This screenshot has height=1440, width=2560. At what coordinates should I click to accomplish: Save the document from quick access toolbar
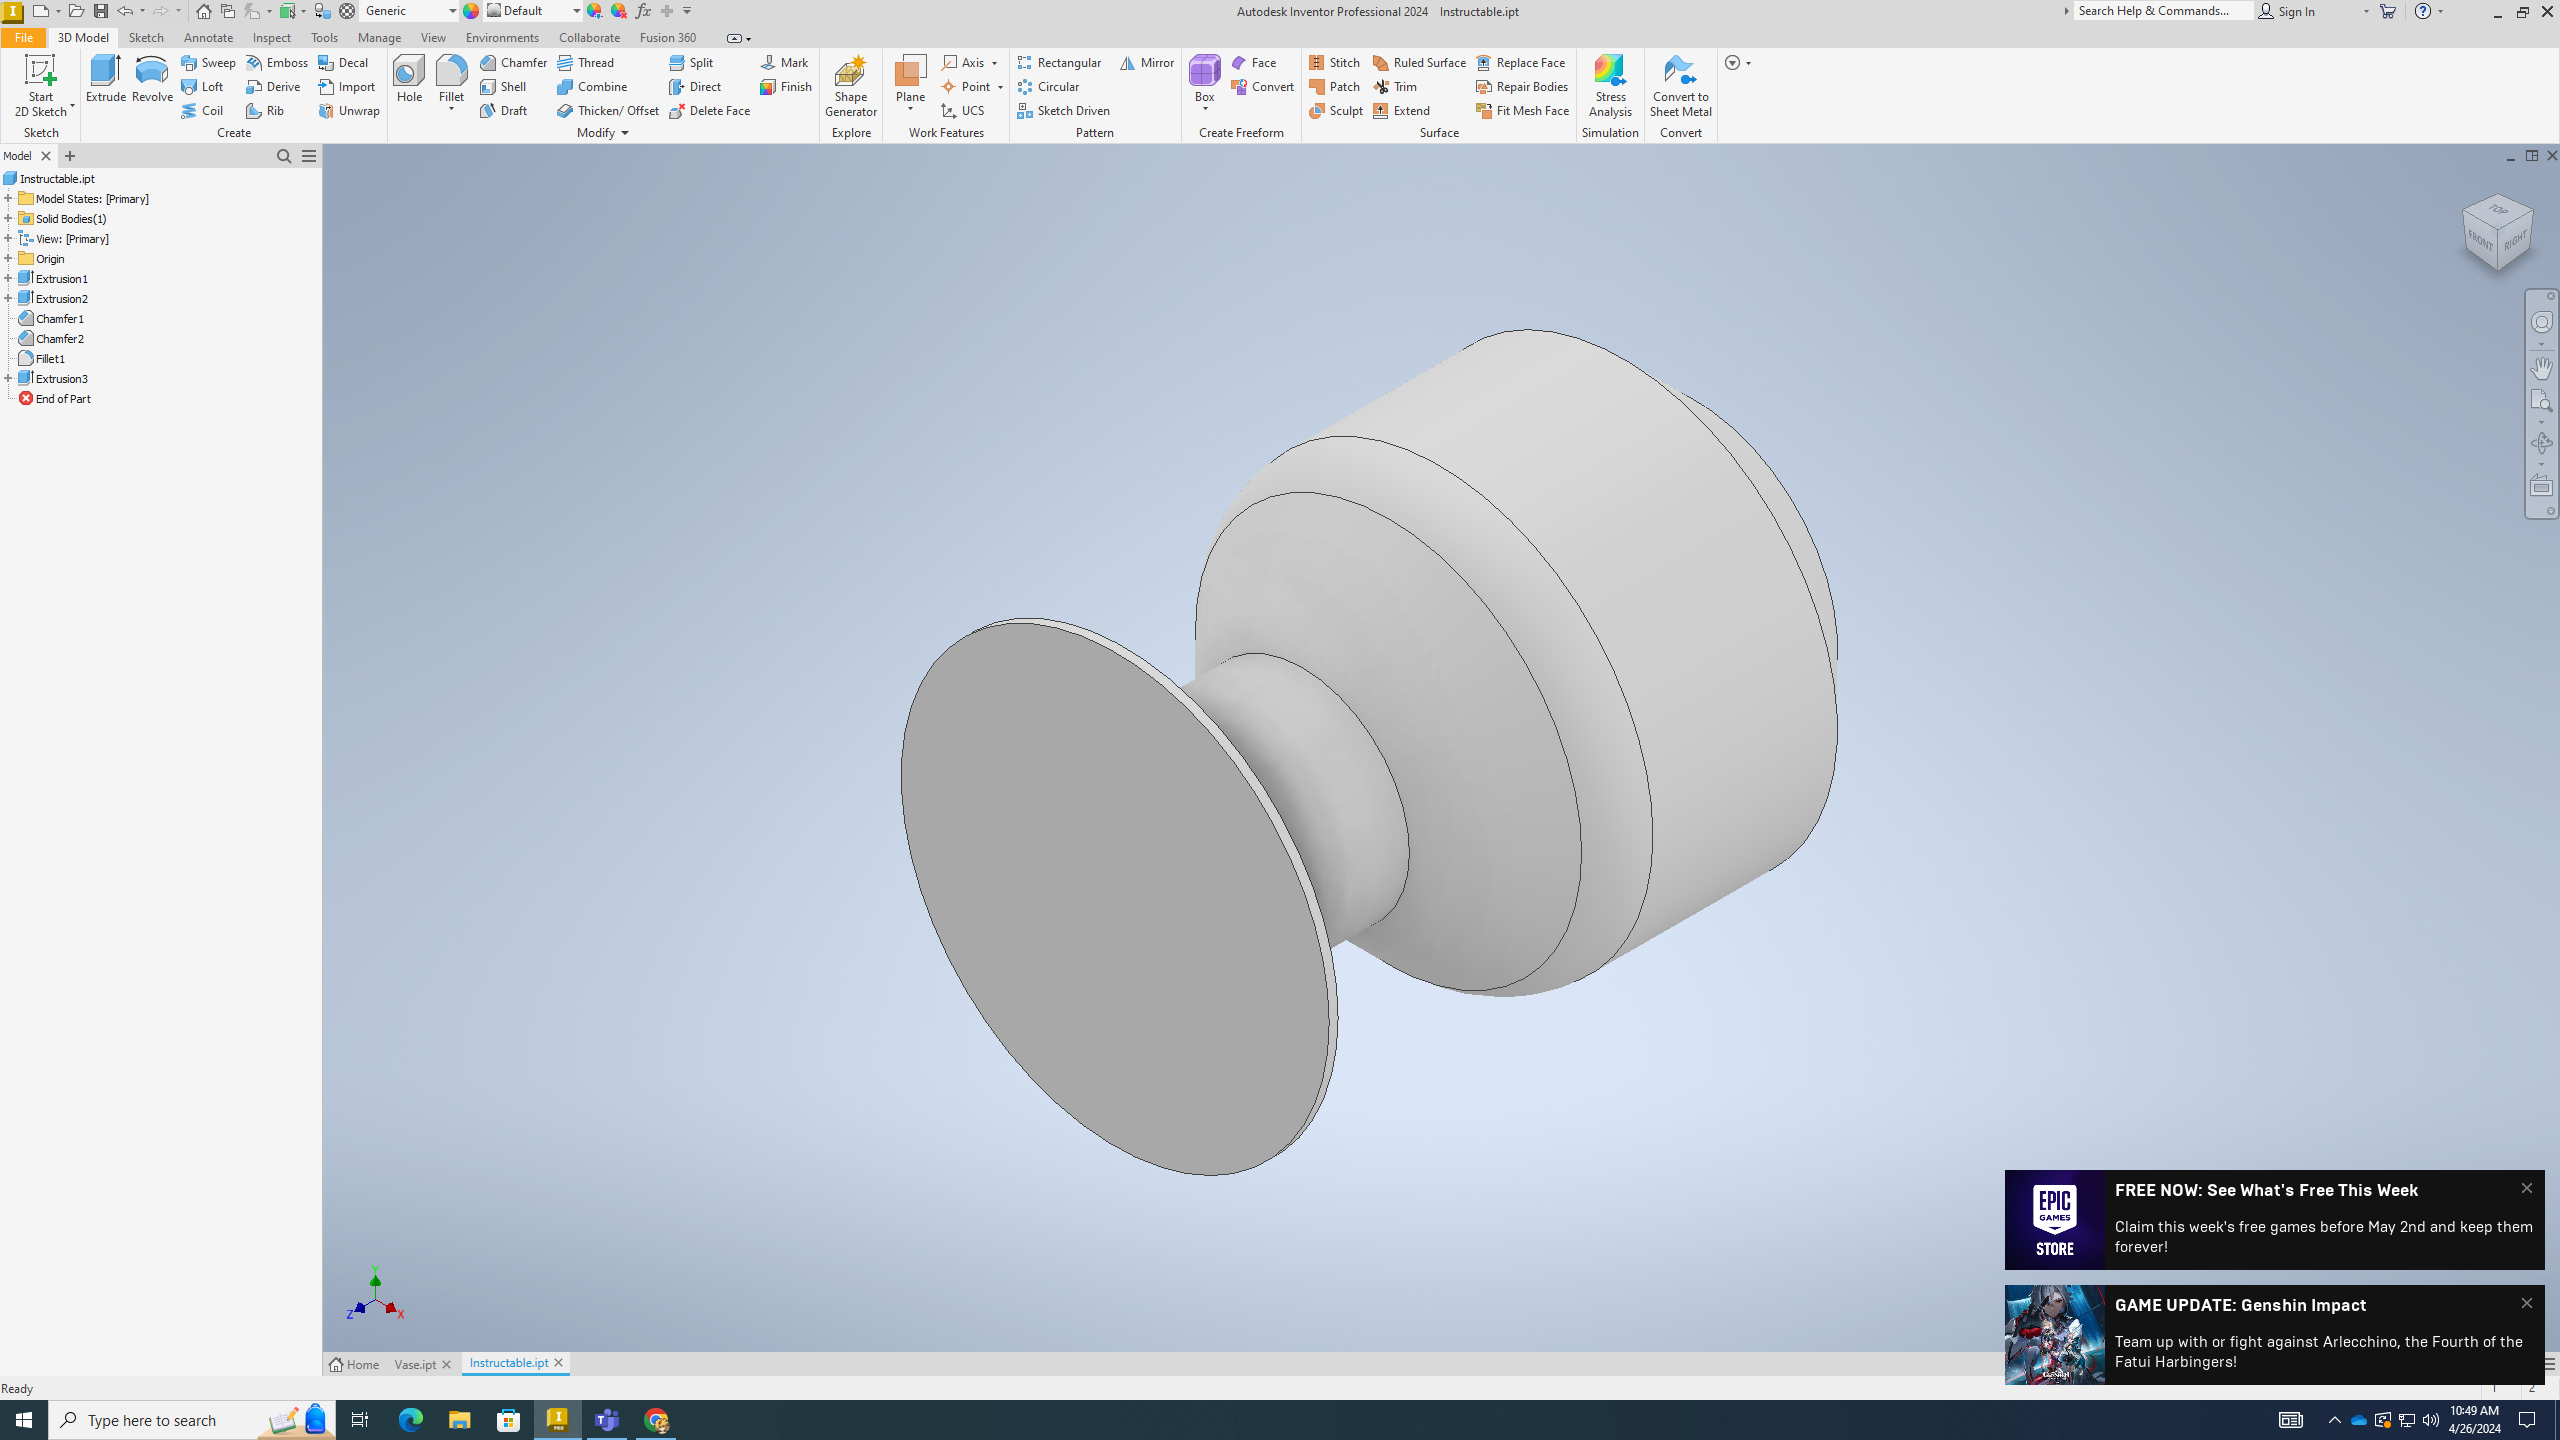point(101,11)
